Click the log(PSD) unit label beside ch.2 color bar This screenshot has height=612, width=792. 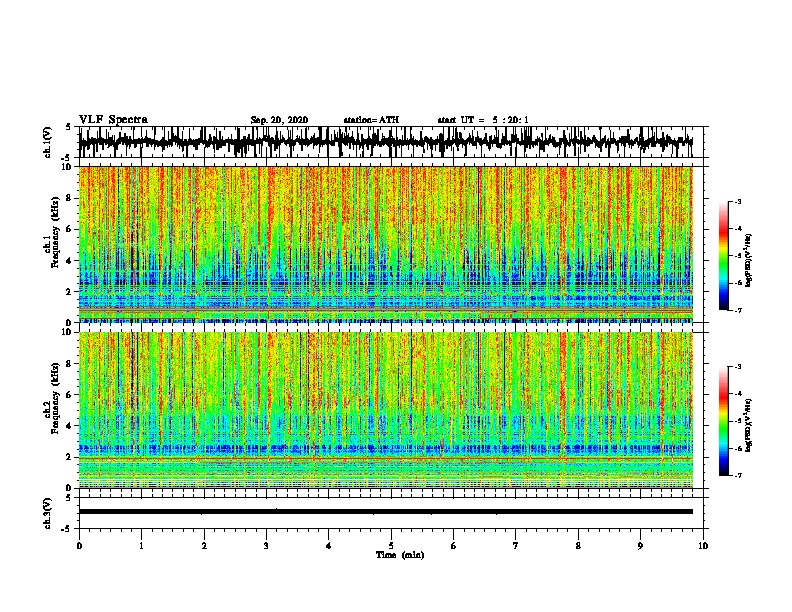point(749,425)
